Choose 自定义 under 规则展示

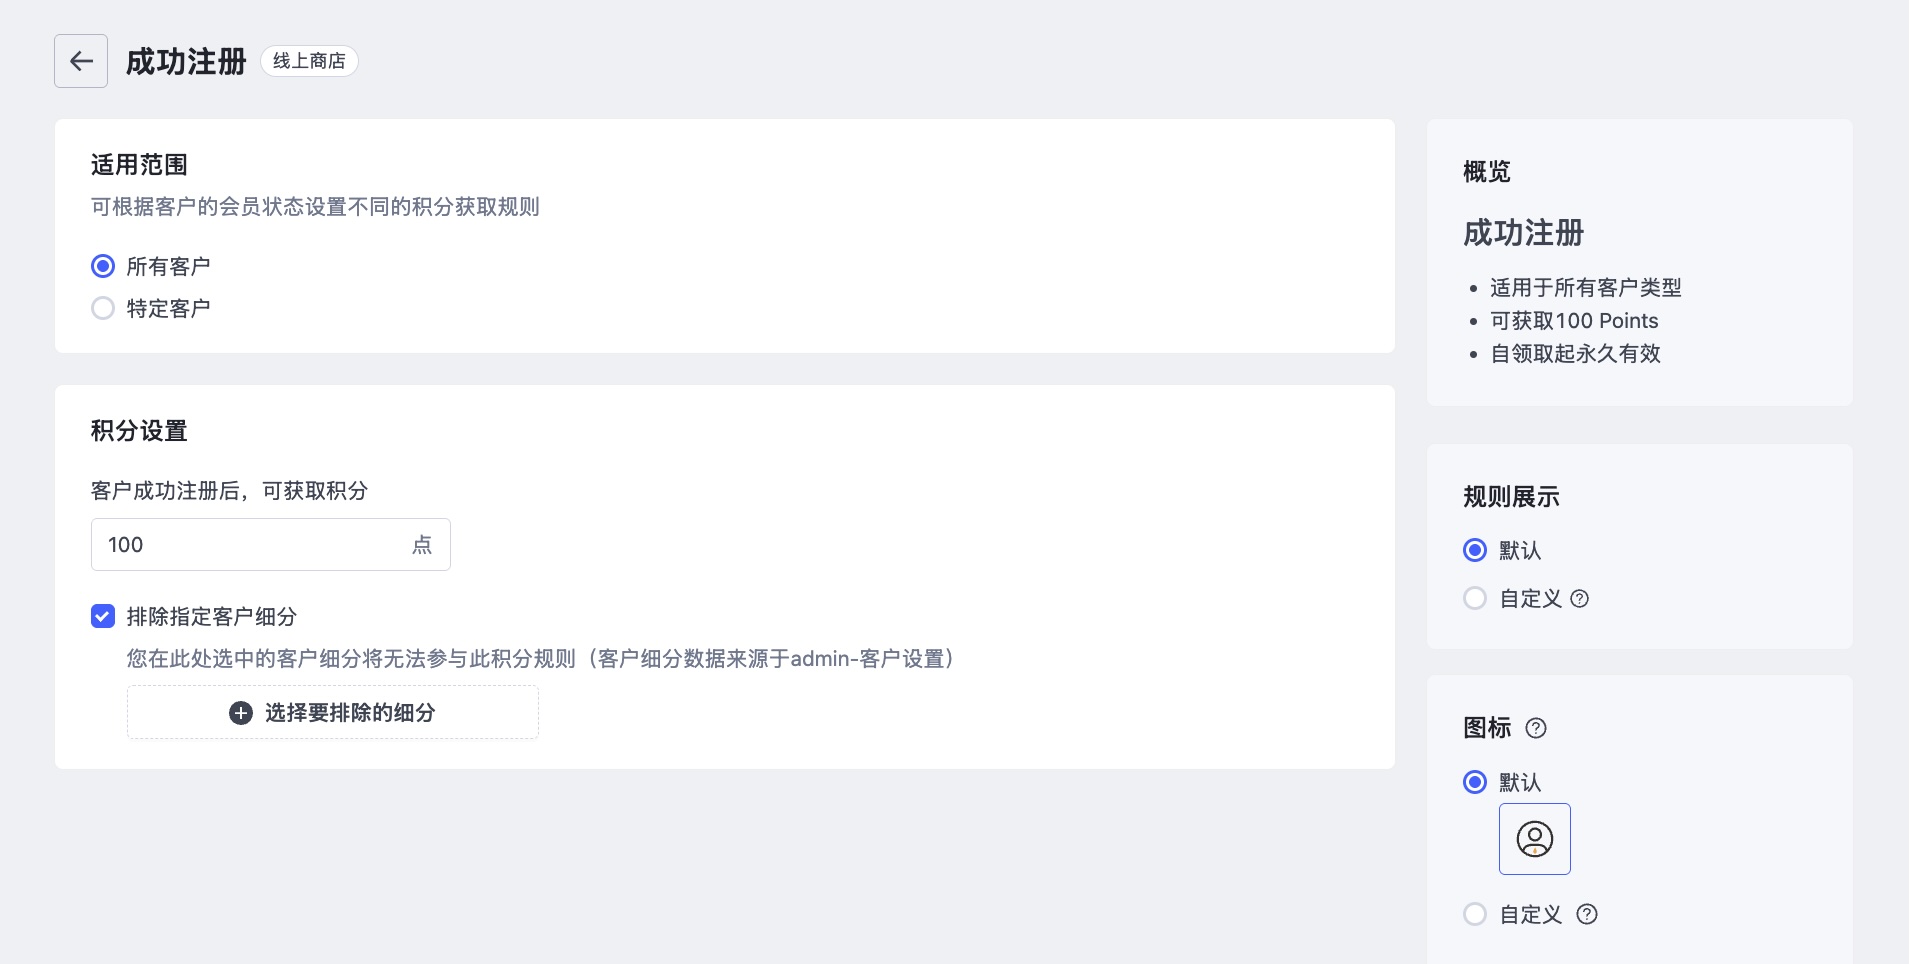1475,598
